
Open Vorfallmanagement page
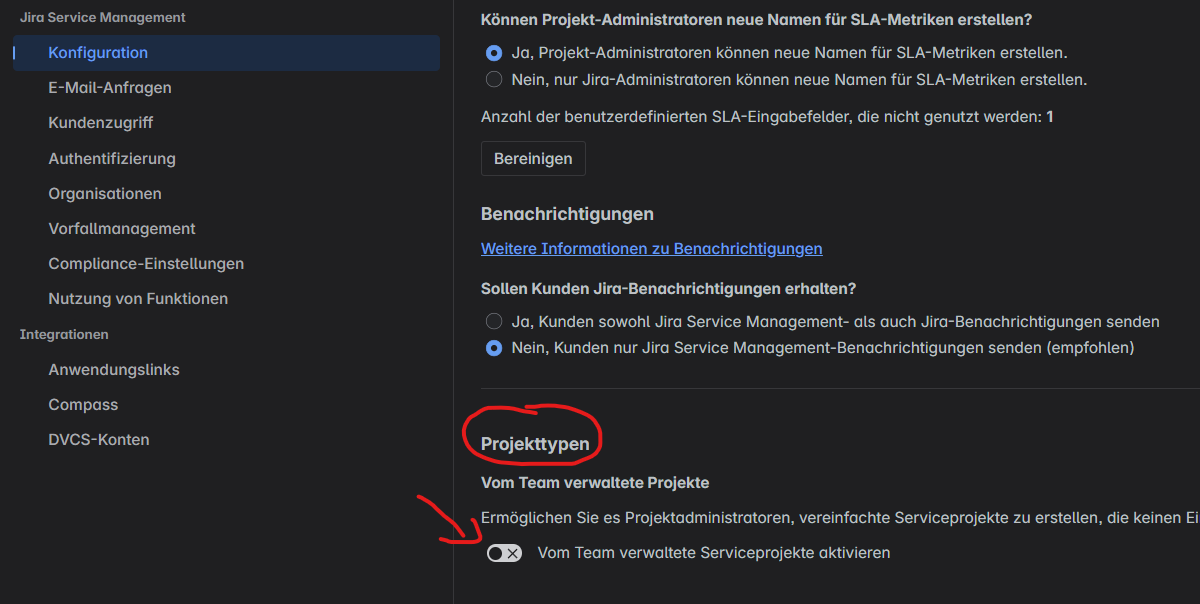tap(122, 228)
